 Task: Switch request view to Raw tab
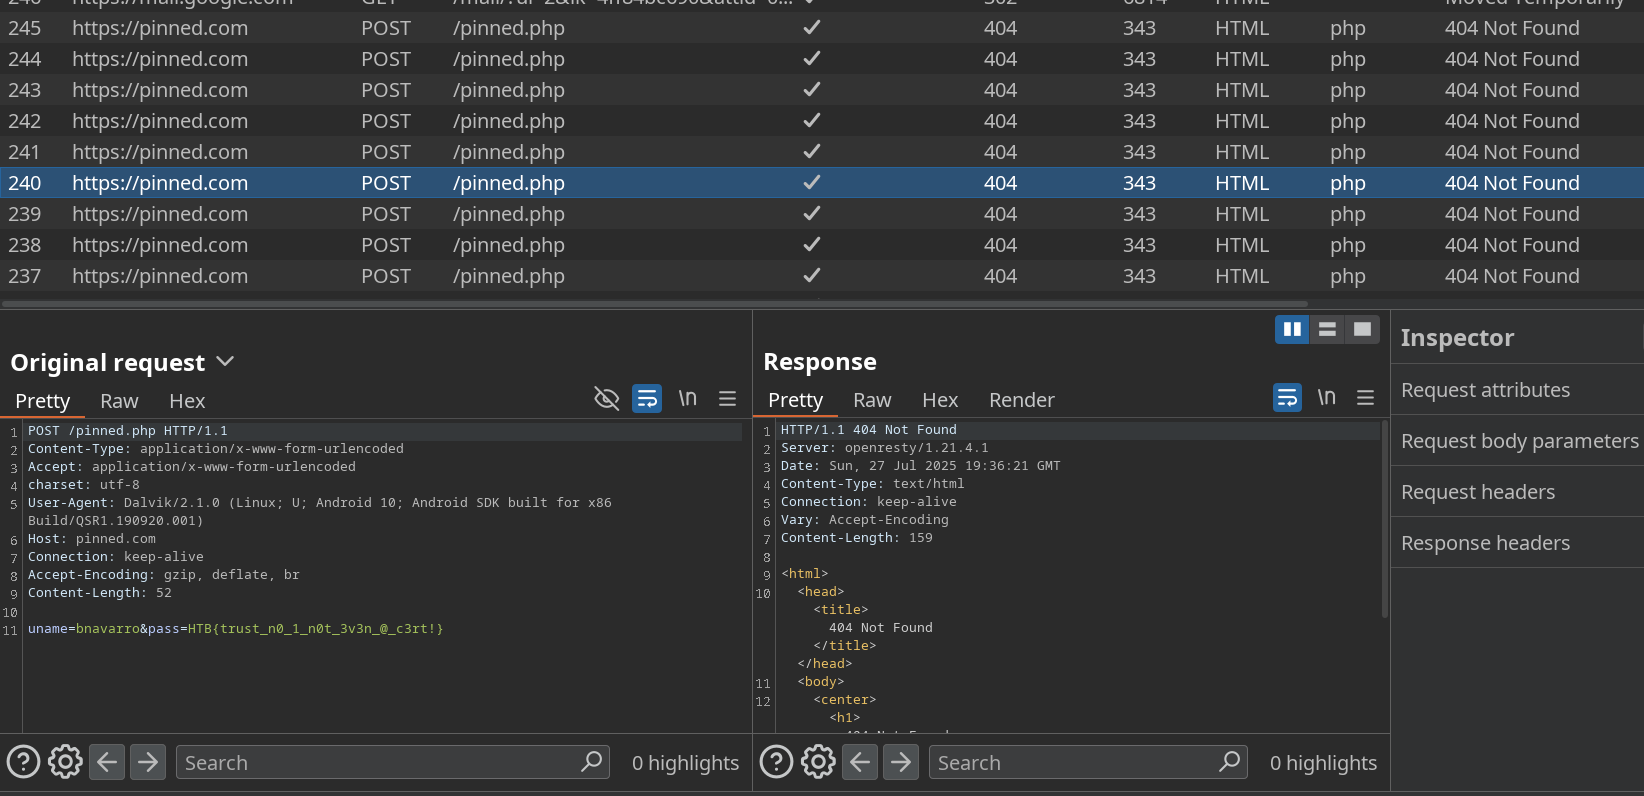pos(119,401)
